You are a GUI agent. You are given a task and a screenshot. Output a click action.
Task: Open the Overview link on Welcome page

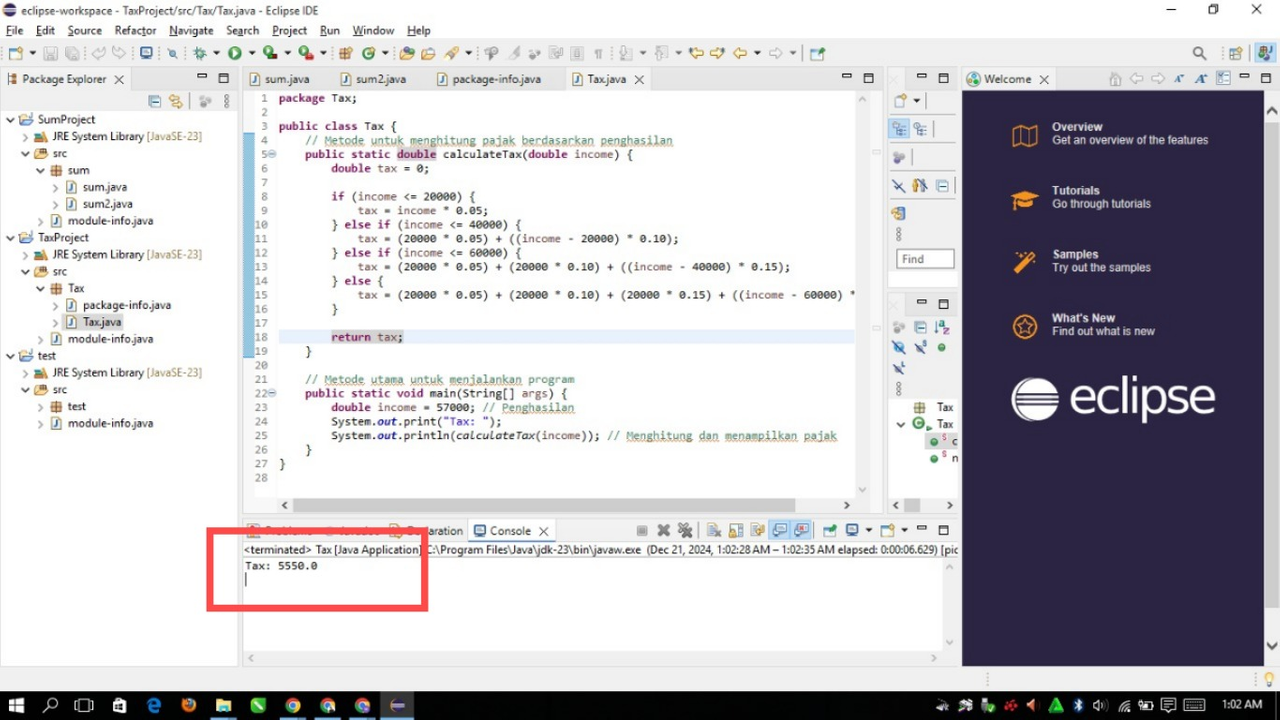click(x=1077, y=127)
